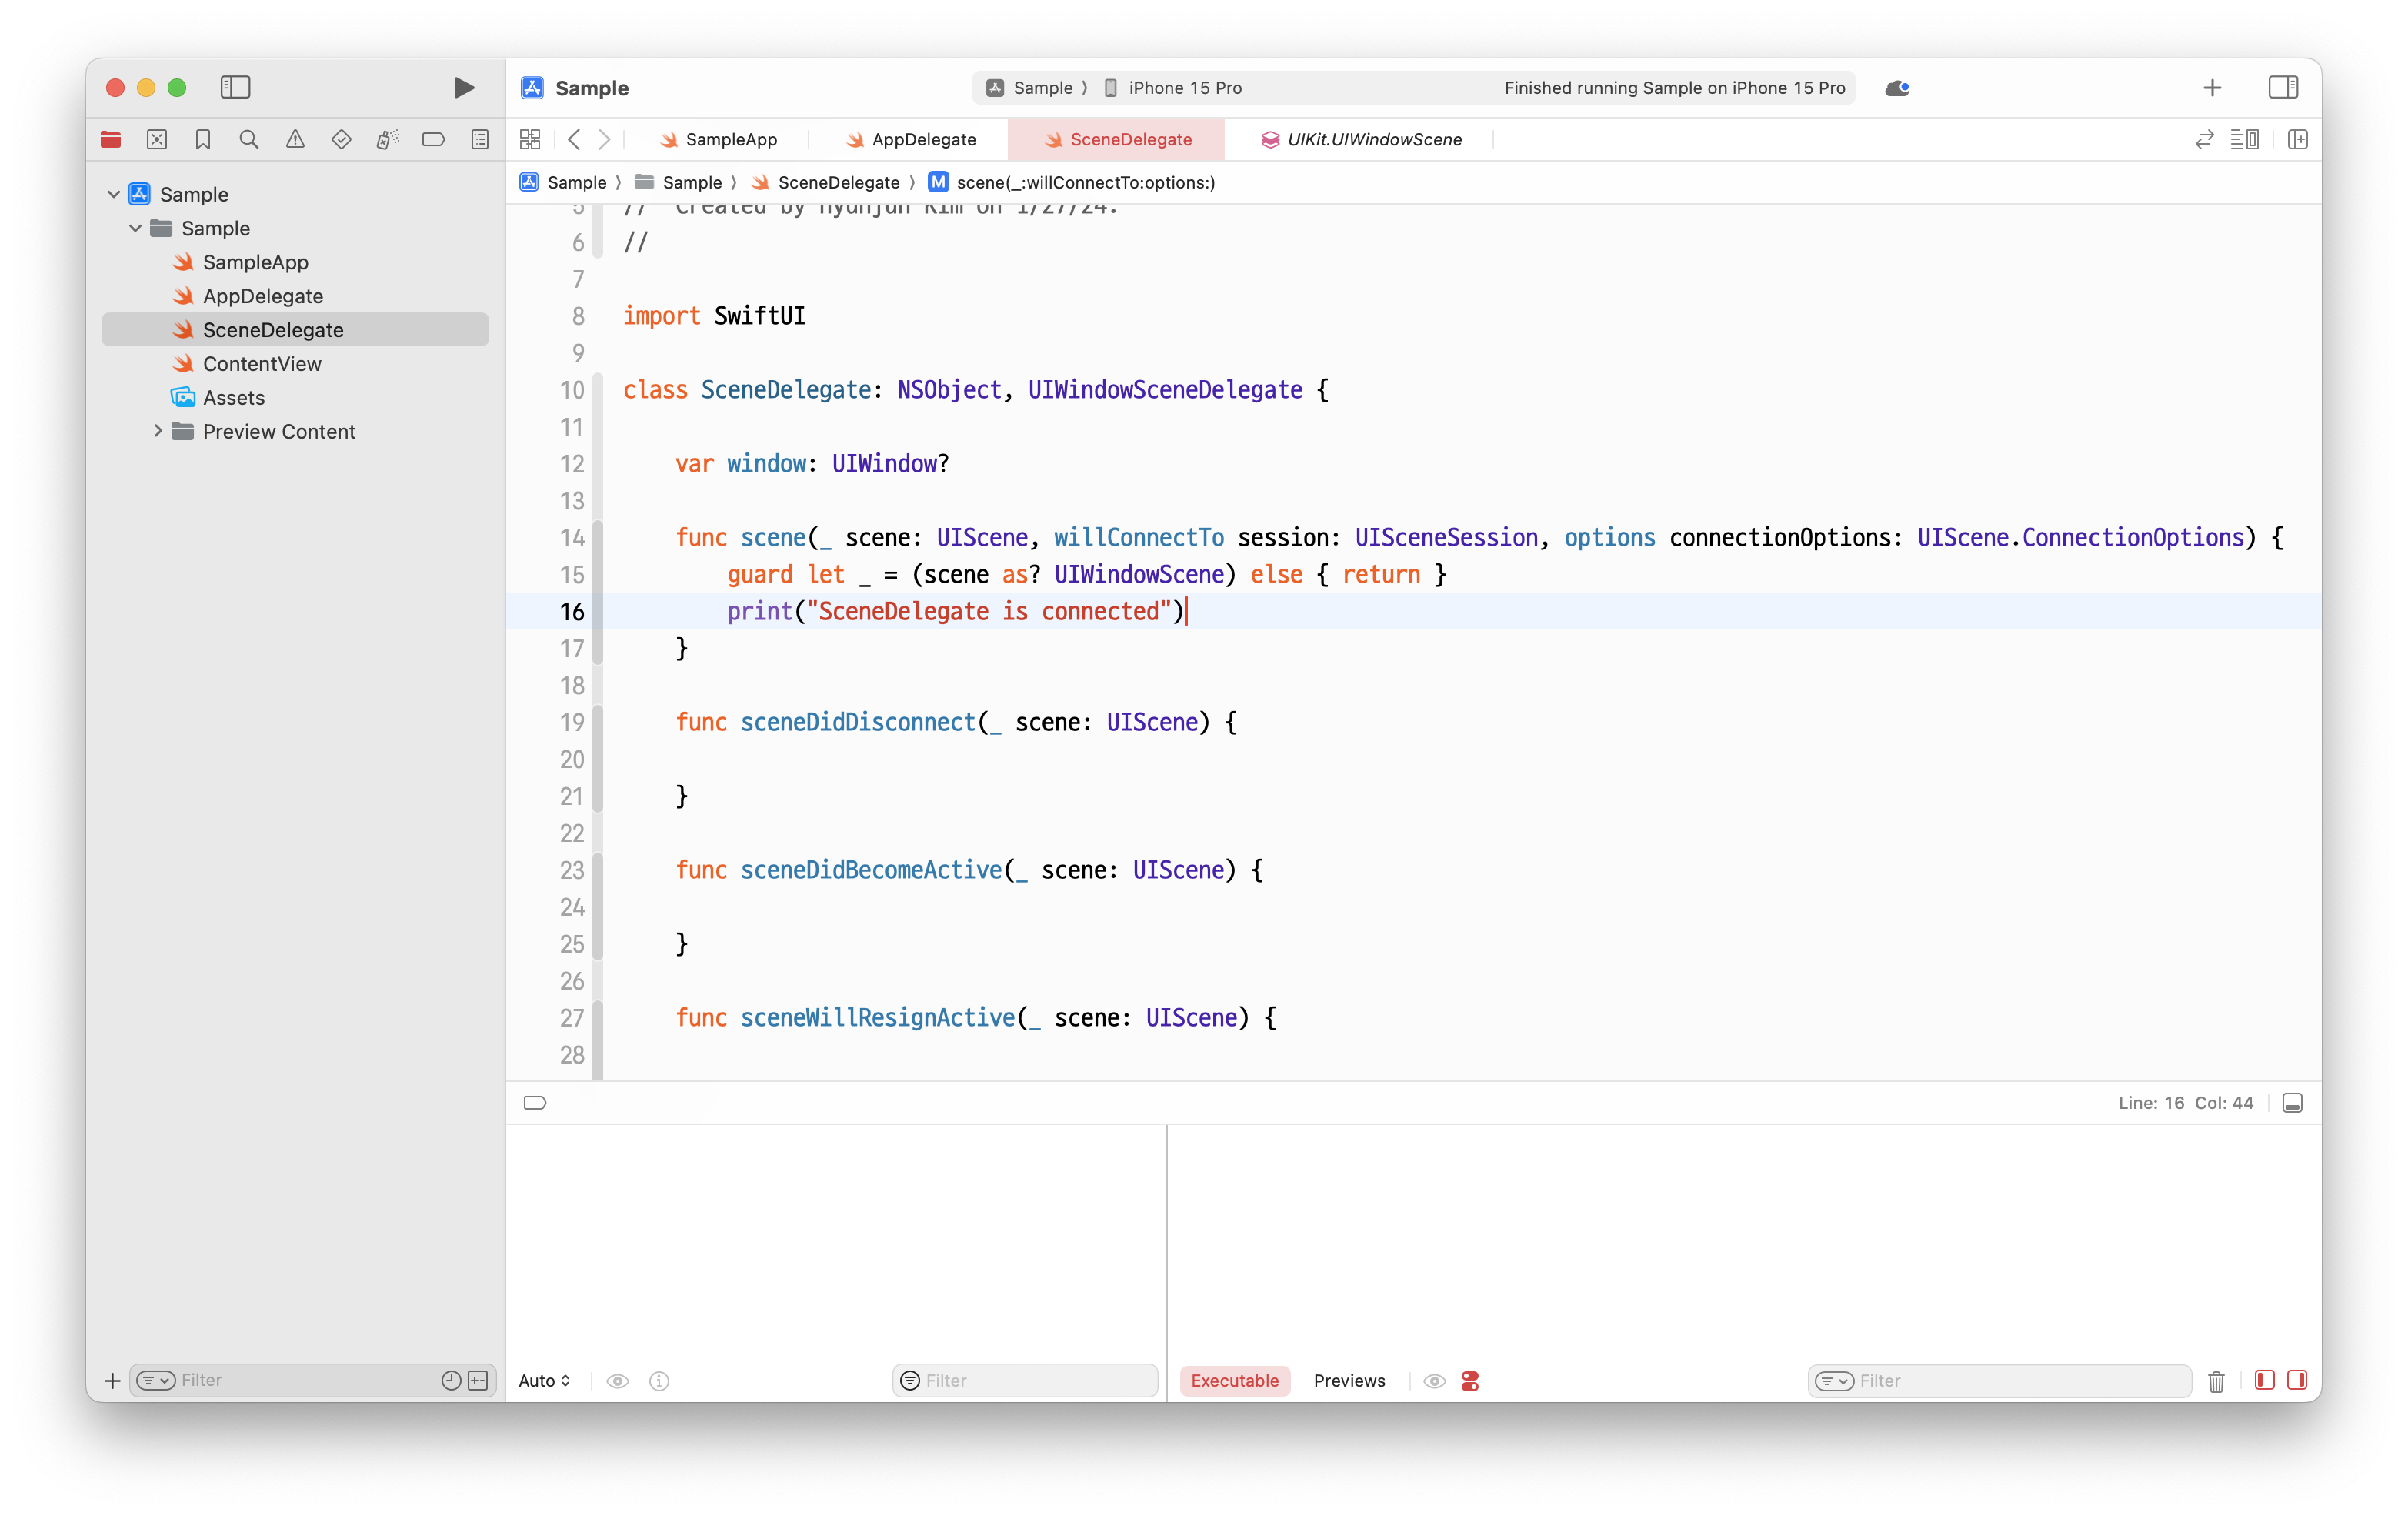Image resolution: width=2408 pixels, height=1516 pixels.
Task: Open the Find navigator magnifier icon
Action: 249,140
